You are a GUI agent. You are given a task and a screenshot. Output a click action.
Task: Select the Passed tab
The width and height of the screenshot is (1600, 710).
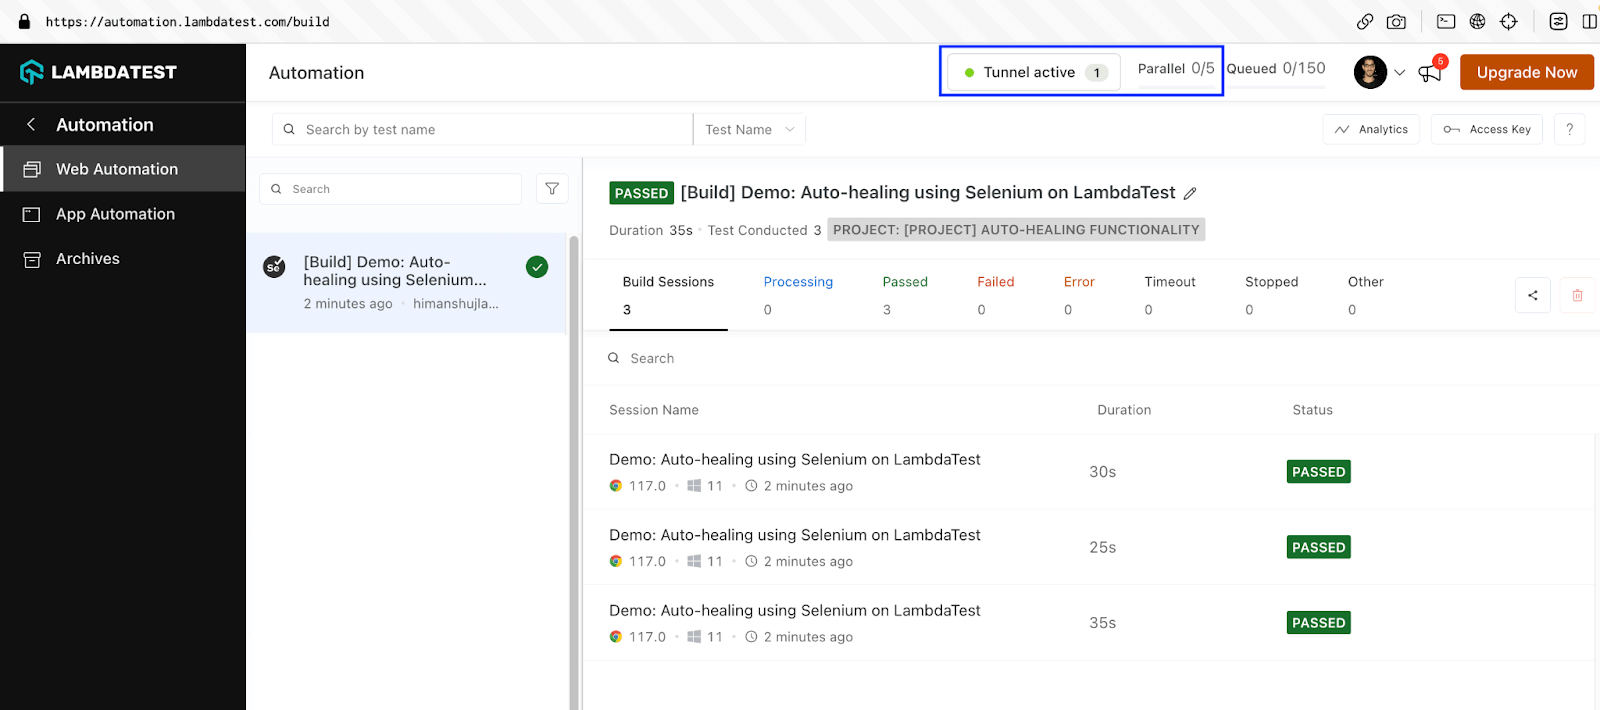905,296
